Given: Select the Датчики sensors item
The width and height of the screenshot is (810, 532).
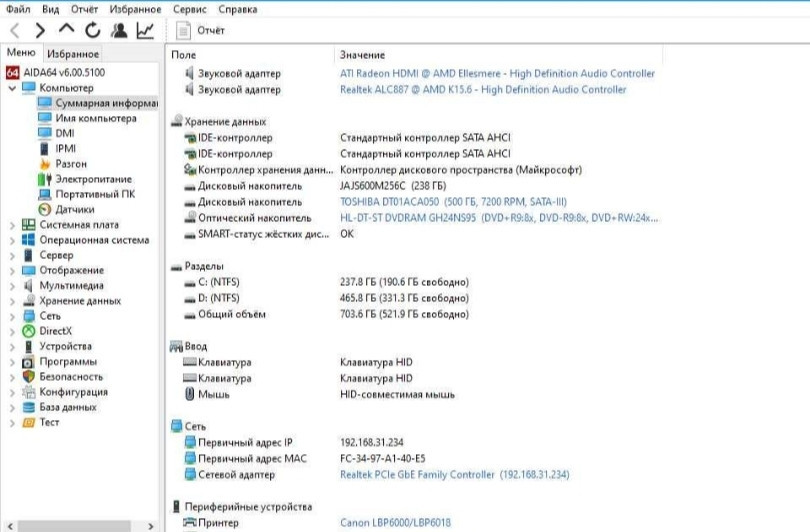Looking at the screenshot, I should click(75, 210).
